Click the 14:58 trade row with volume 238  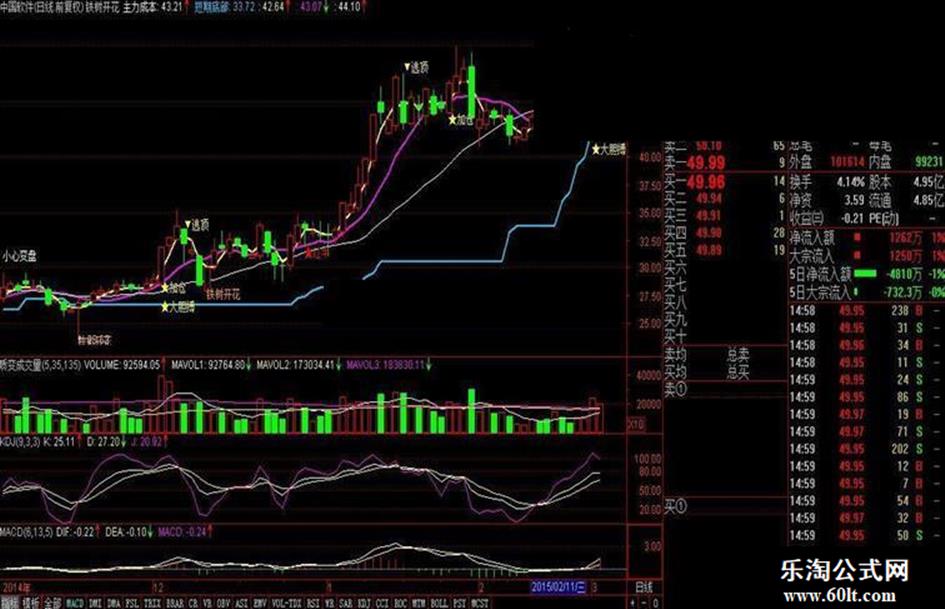866,311
